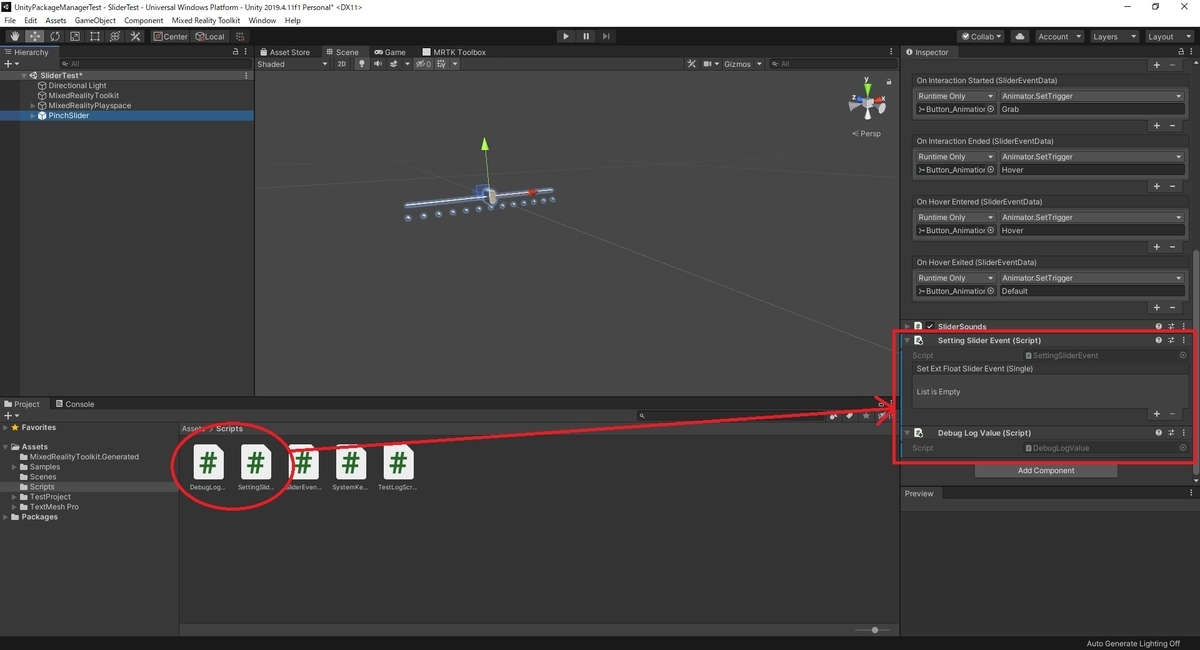Open the Hierarchy create plus menu
The height and width of the screenshot is (650, 1200).
coord(9,64)
